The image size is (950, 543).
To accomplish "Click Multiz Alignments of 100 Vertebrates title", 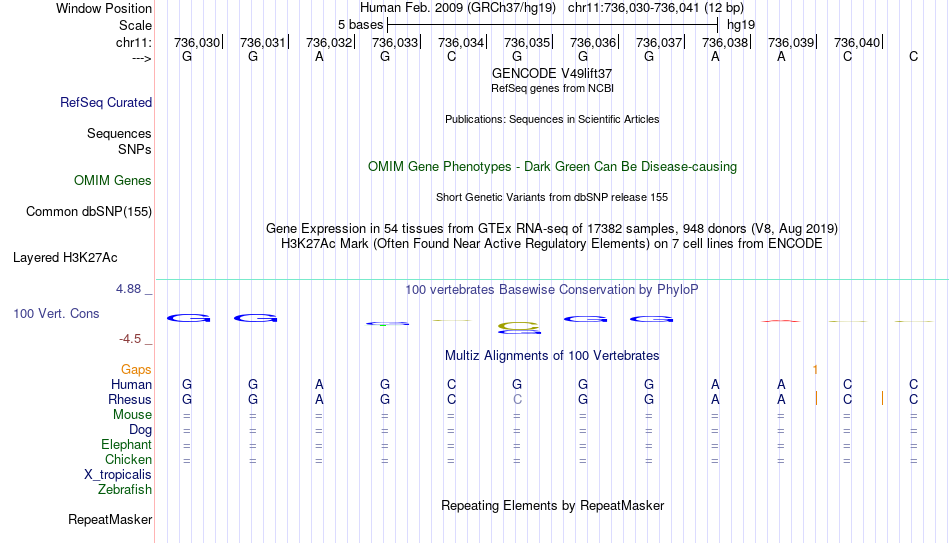I will [552, 356].
